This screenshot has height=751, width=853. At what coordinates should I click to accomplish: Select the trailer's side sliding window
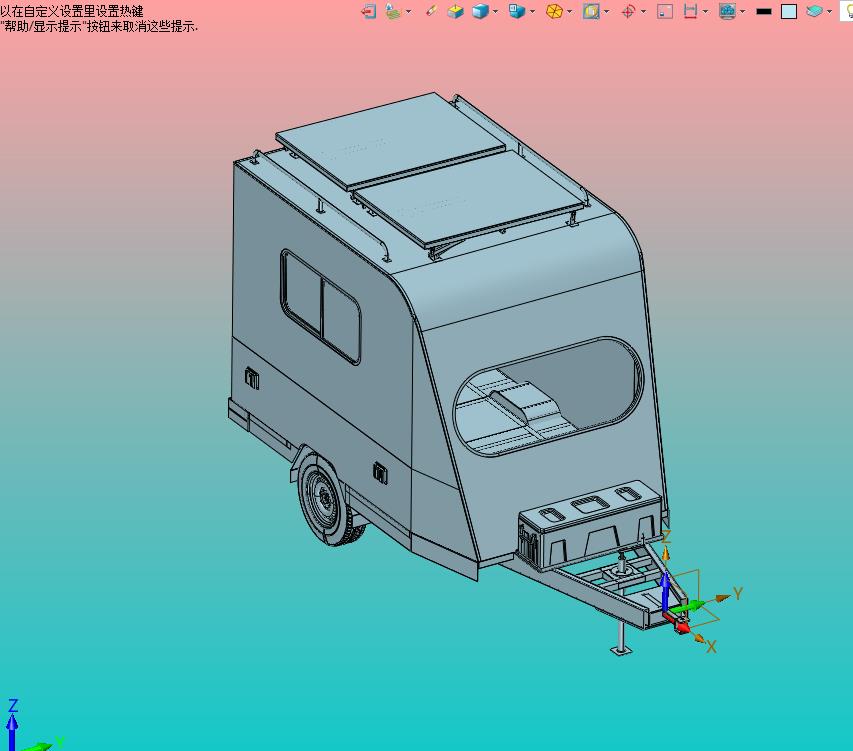coord(320,307)
